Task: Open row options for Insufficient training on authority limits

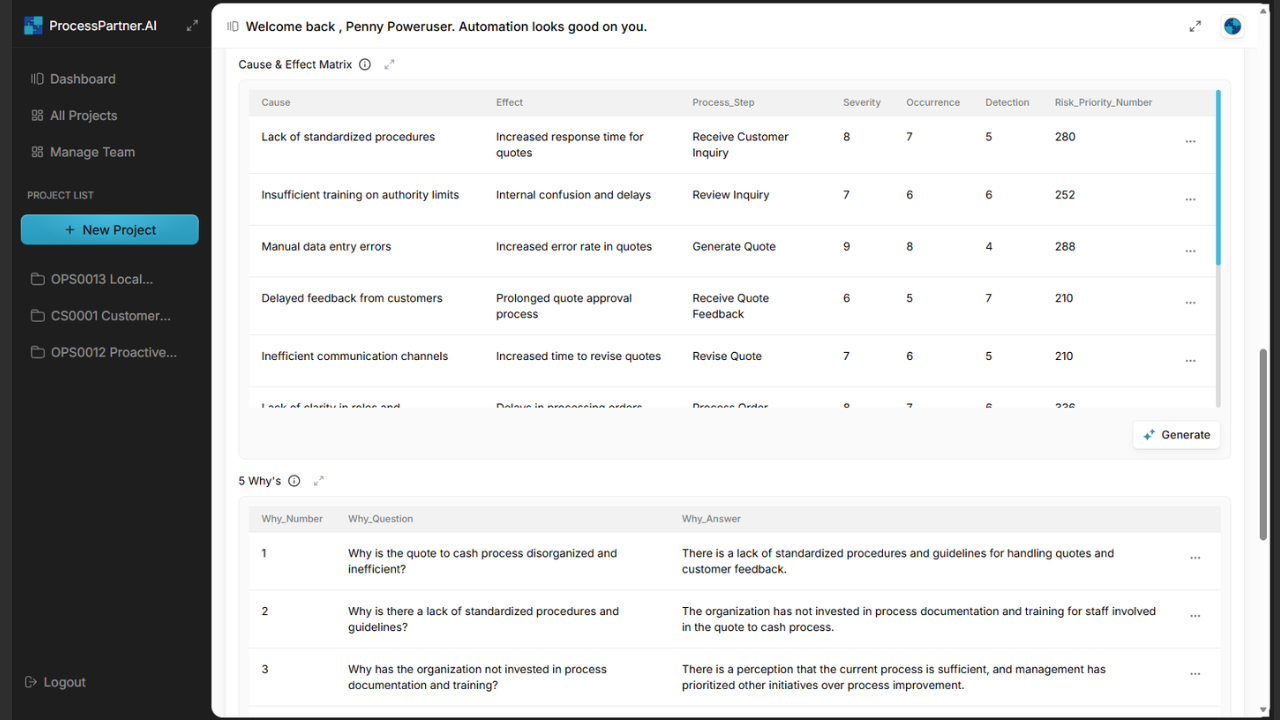Action: [x=1190, y=200]
